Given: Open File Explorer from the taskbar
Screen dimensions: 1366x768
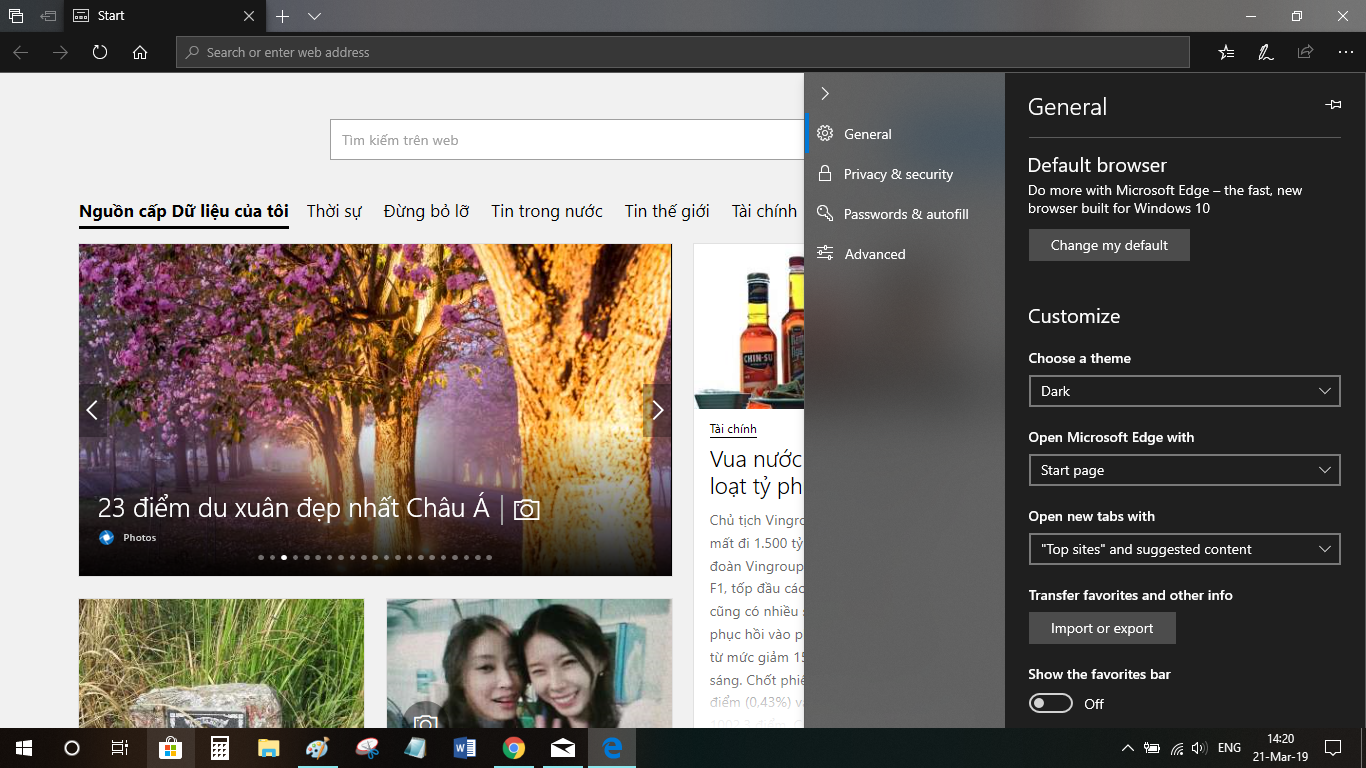Looking at the screenshot, I should pos(269,748).
